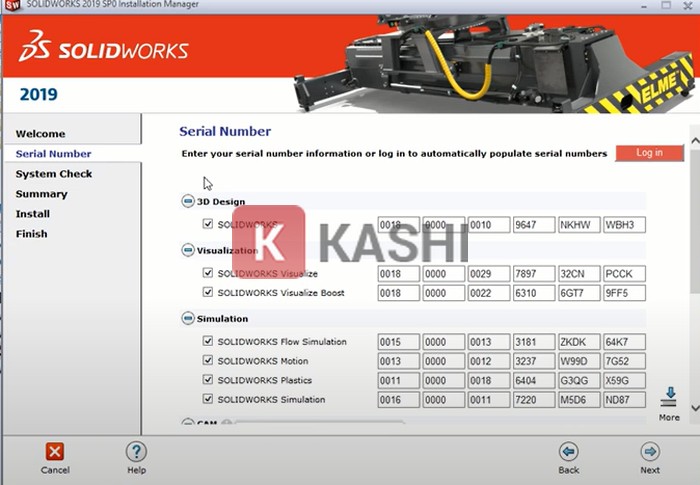Collapse the 3D Design section
The height and width of the screenshot is (485, 700).
(x=187, y=202)
